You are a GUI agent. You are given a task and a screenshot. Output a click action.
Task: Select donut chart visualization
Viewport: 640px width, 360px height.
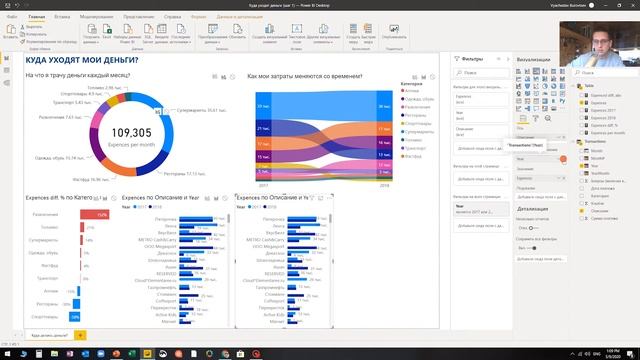554,86
